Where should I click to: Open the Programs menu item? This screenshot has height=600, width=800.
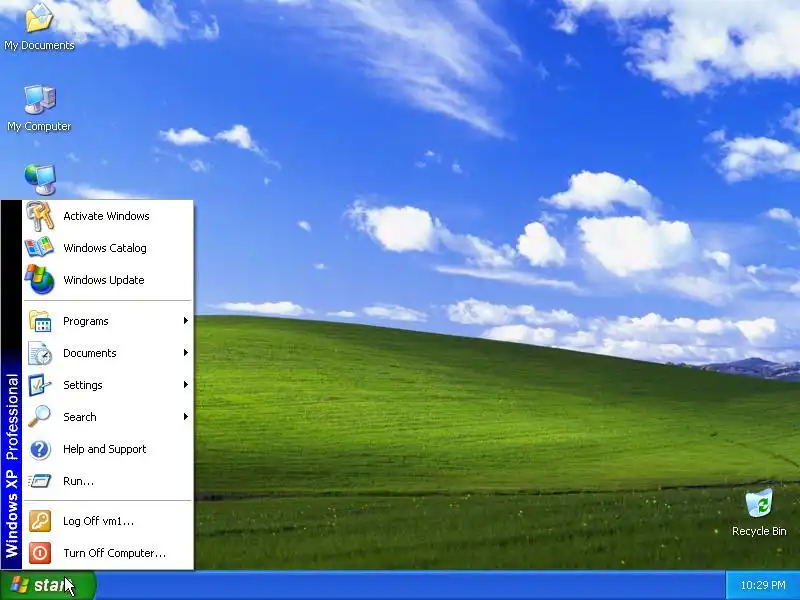click(x=108, y=321)
